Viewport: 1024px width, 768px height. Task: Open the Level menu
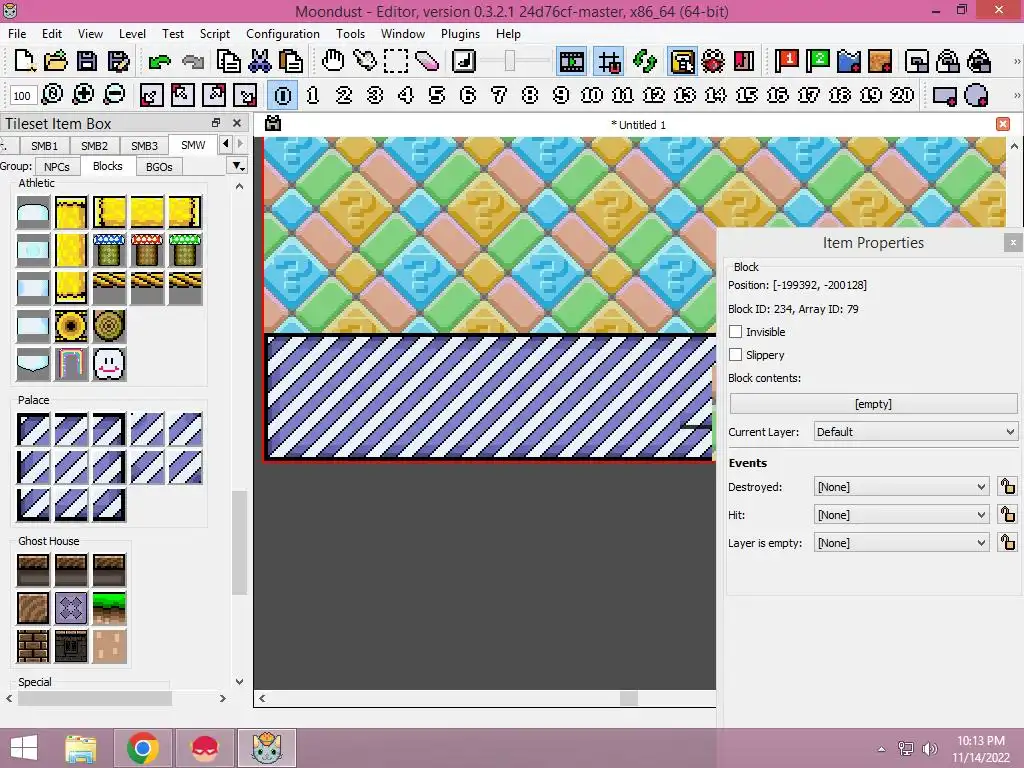click(132, 33)
